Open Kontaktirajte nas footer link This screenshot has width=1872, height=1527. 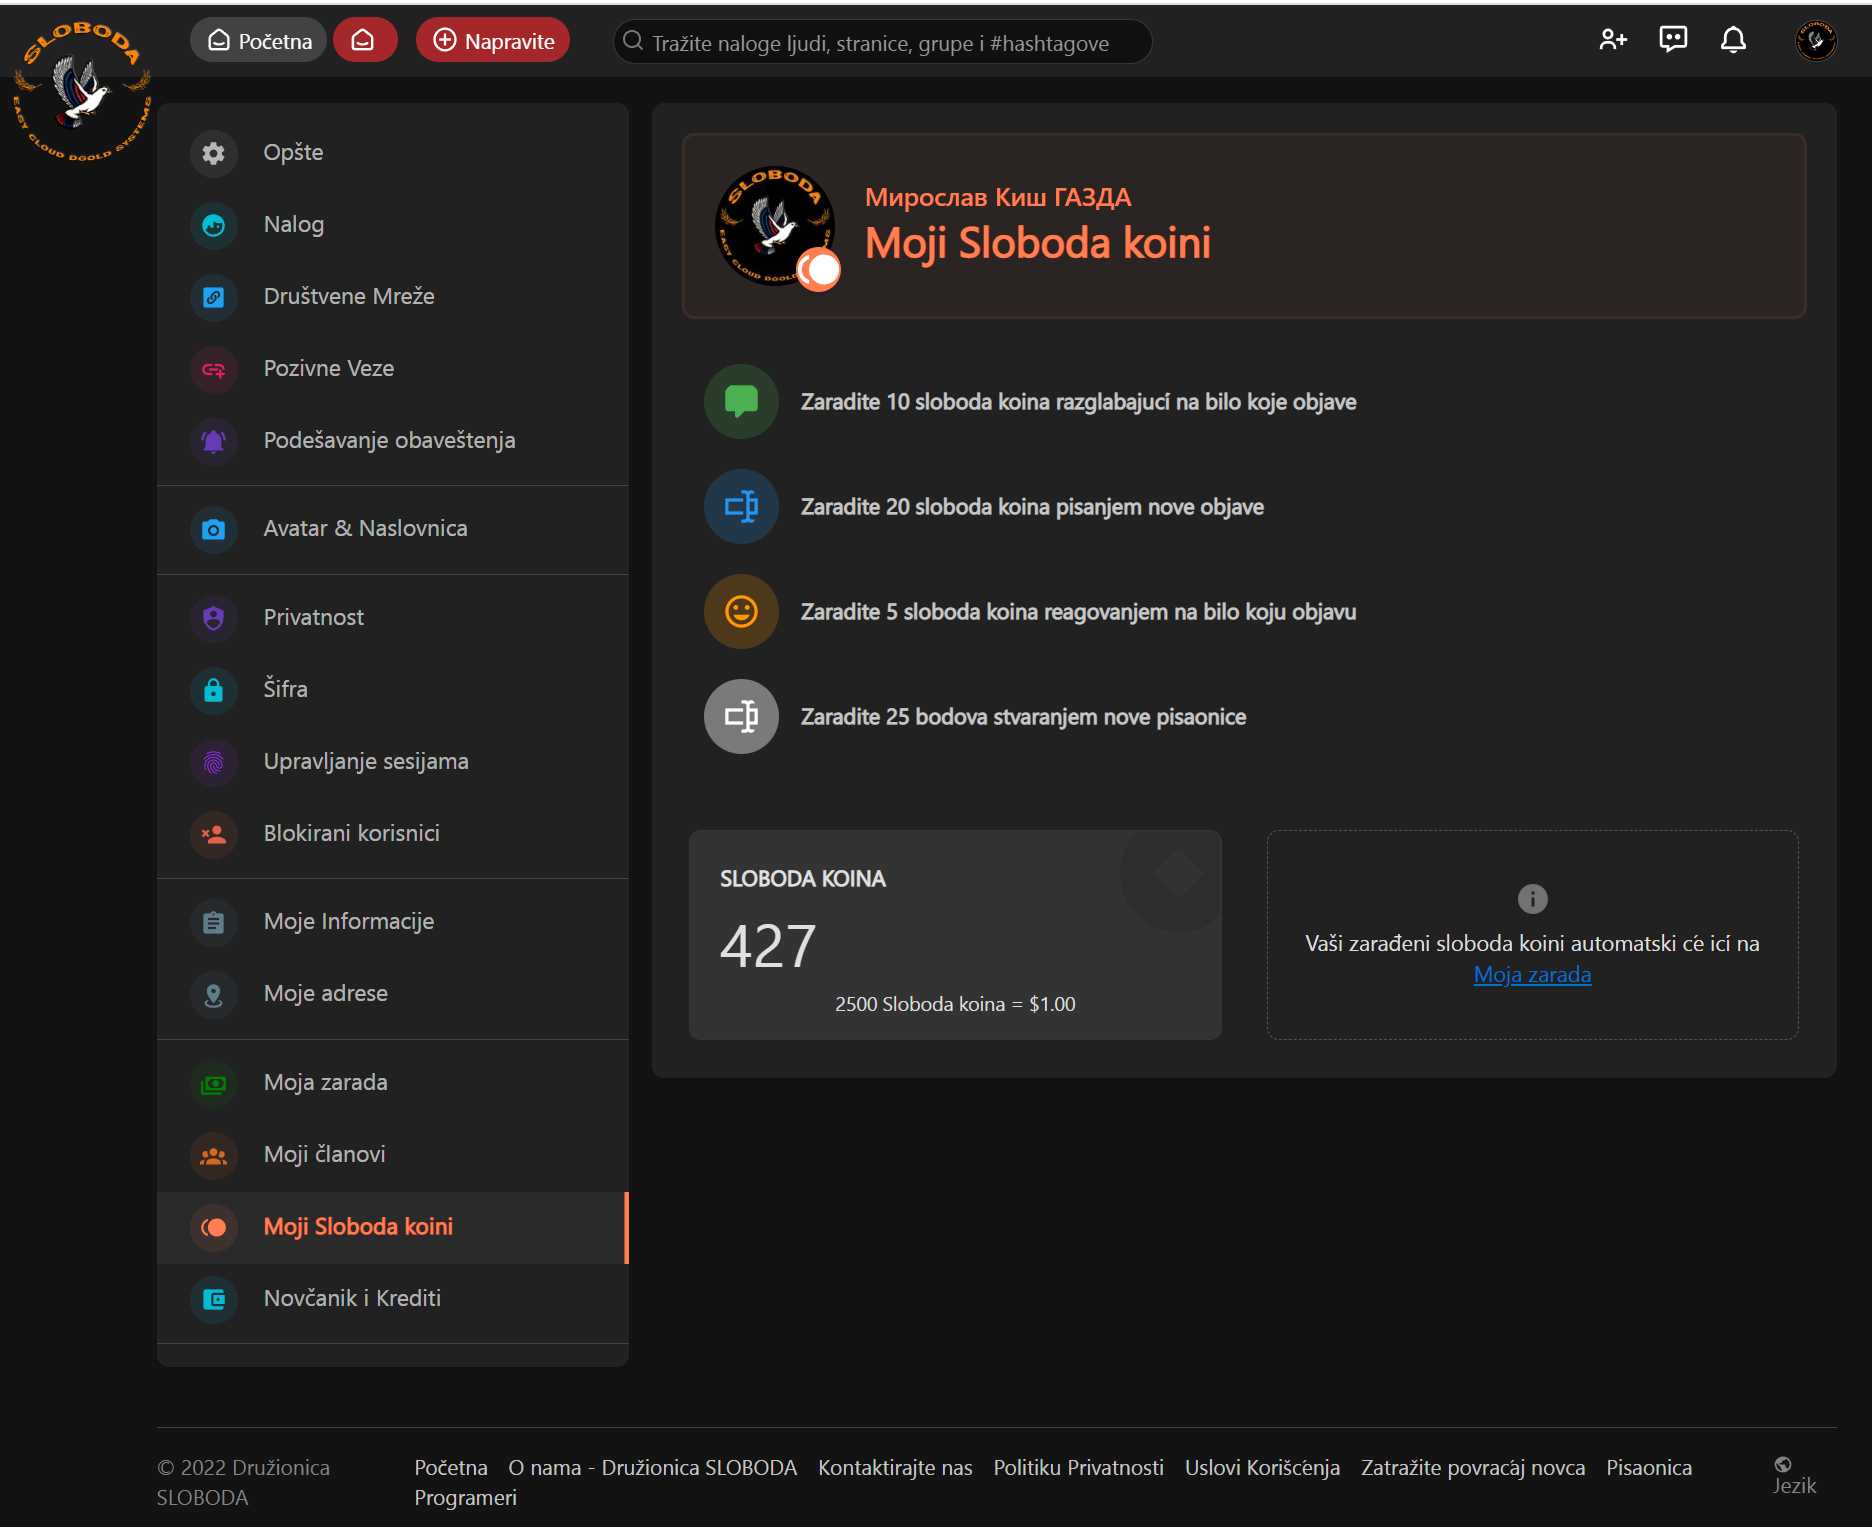[x=895, y=1467]
